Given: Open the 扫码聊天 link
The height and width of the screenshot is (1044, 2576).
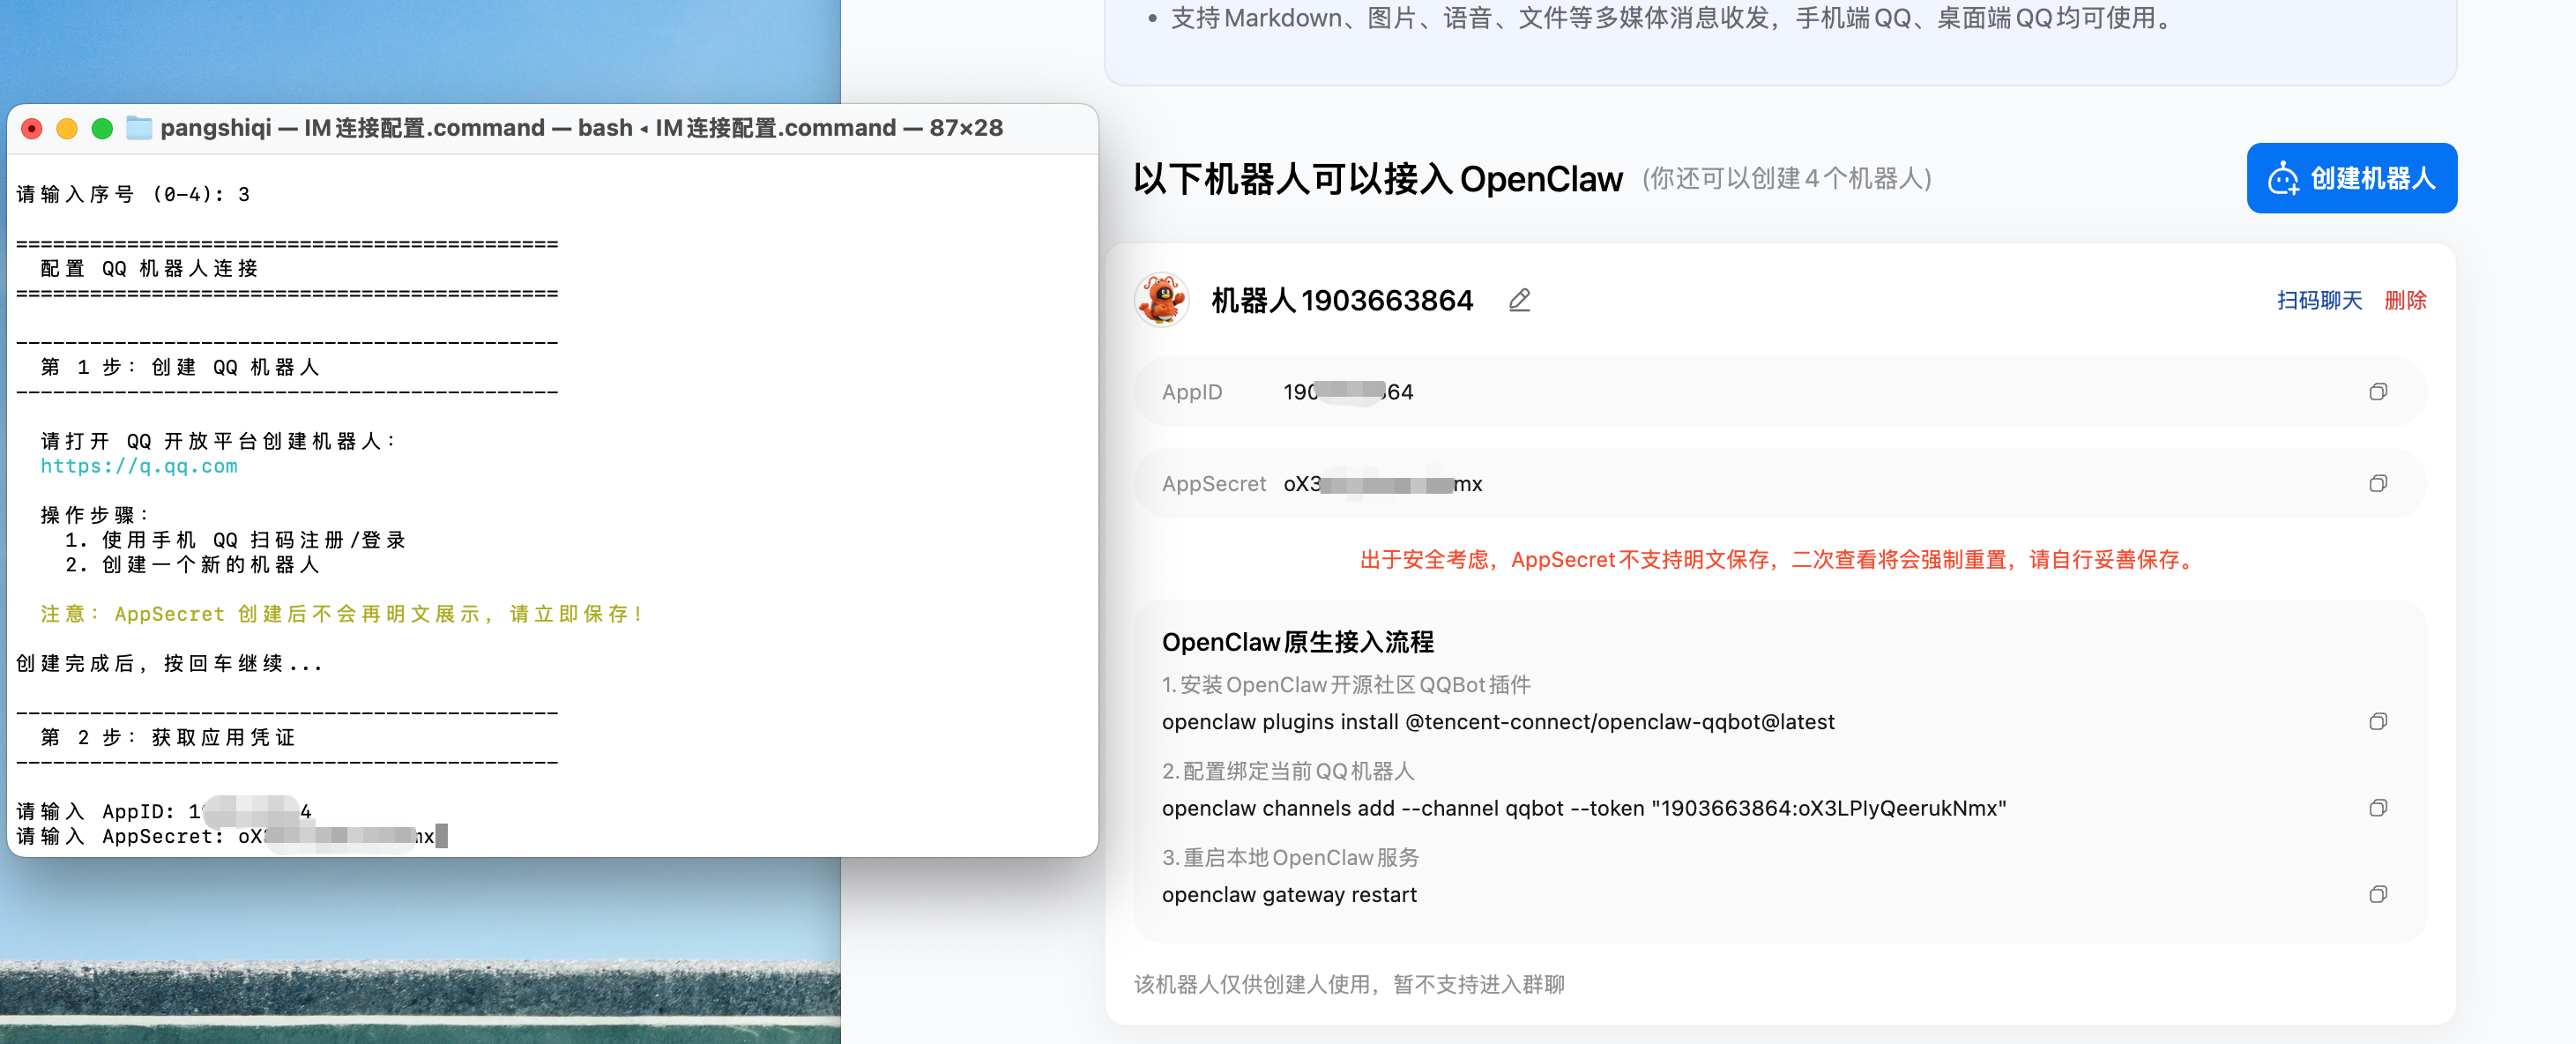Looking at the screenshot, I should tap(2319, 300).
